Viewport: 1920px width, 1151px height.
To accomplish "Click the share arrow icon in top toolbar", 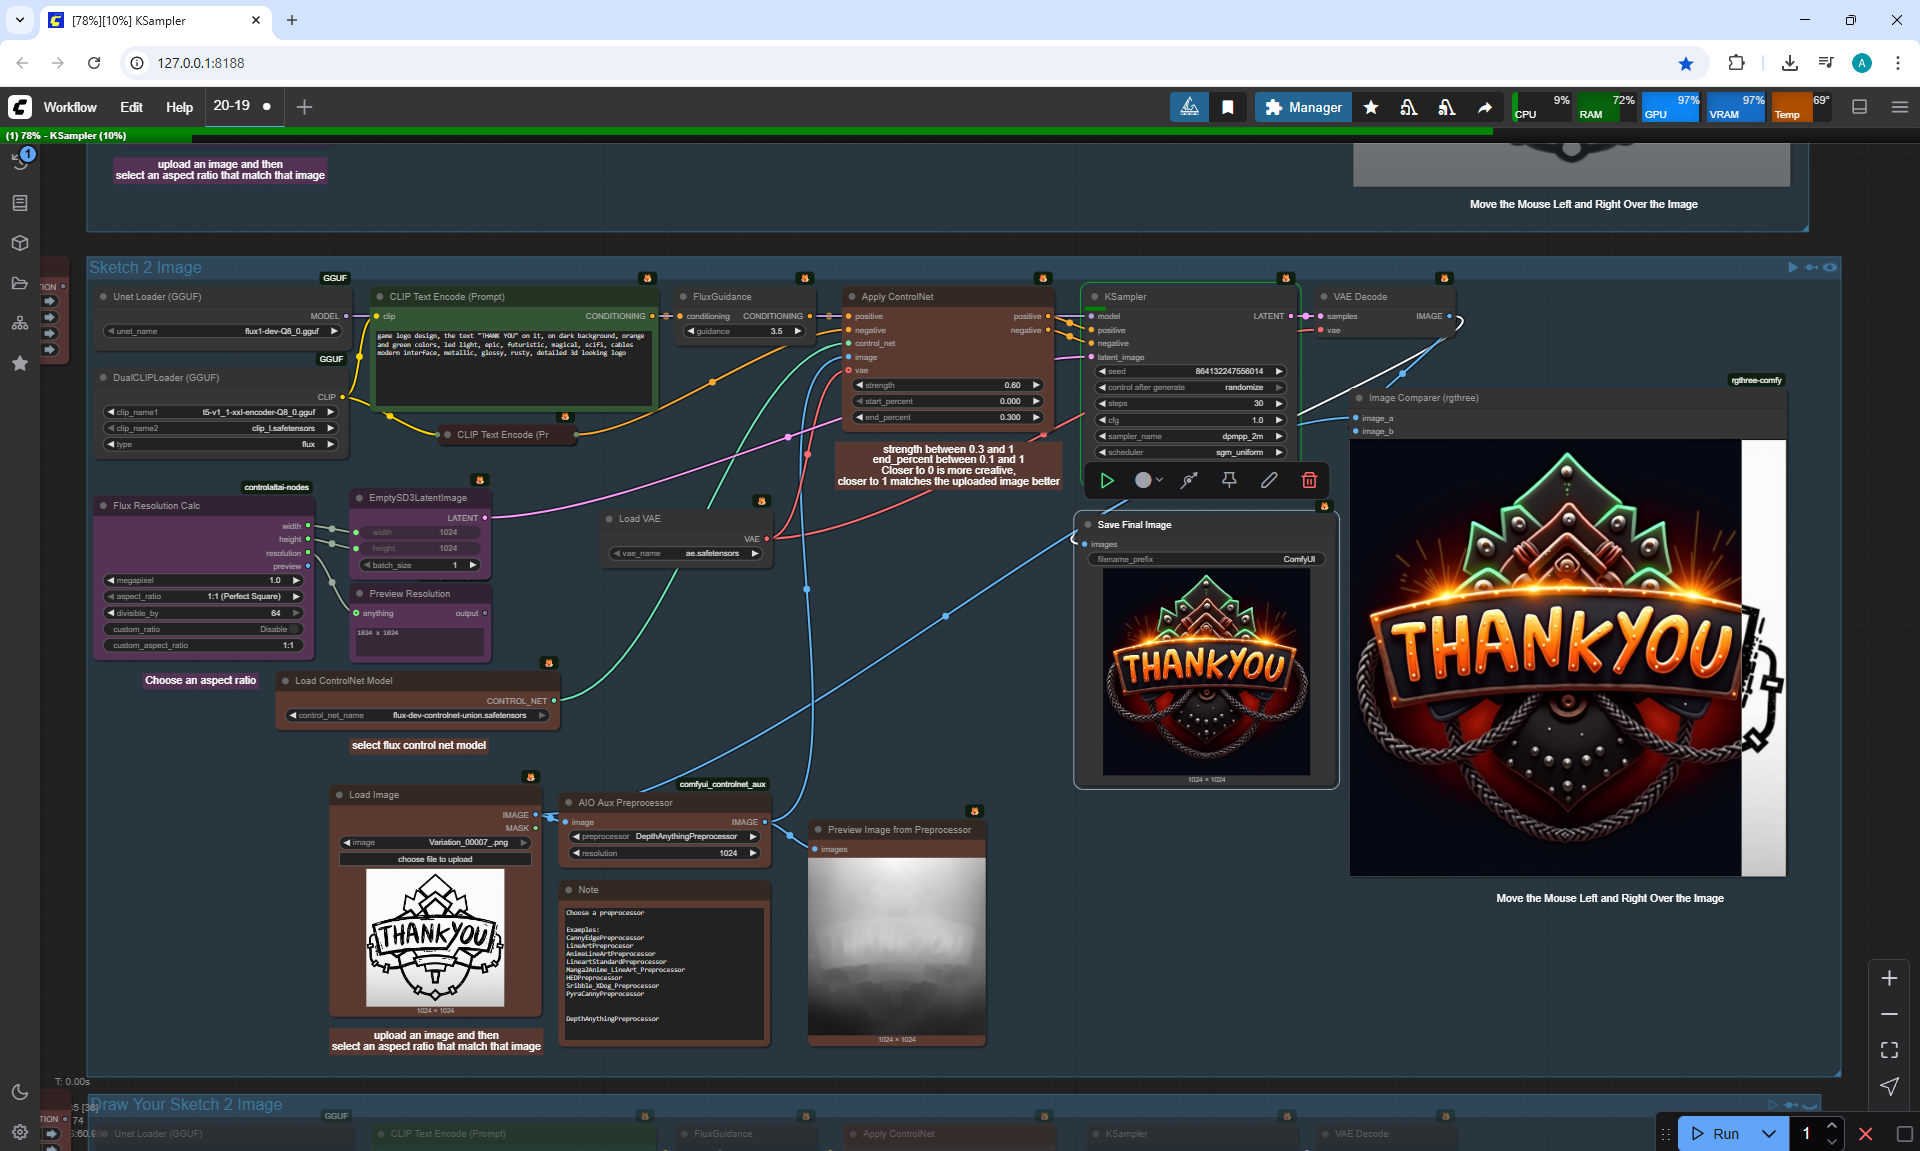I will point(1485,107).
